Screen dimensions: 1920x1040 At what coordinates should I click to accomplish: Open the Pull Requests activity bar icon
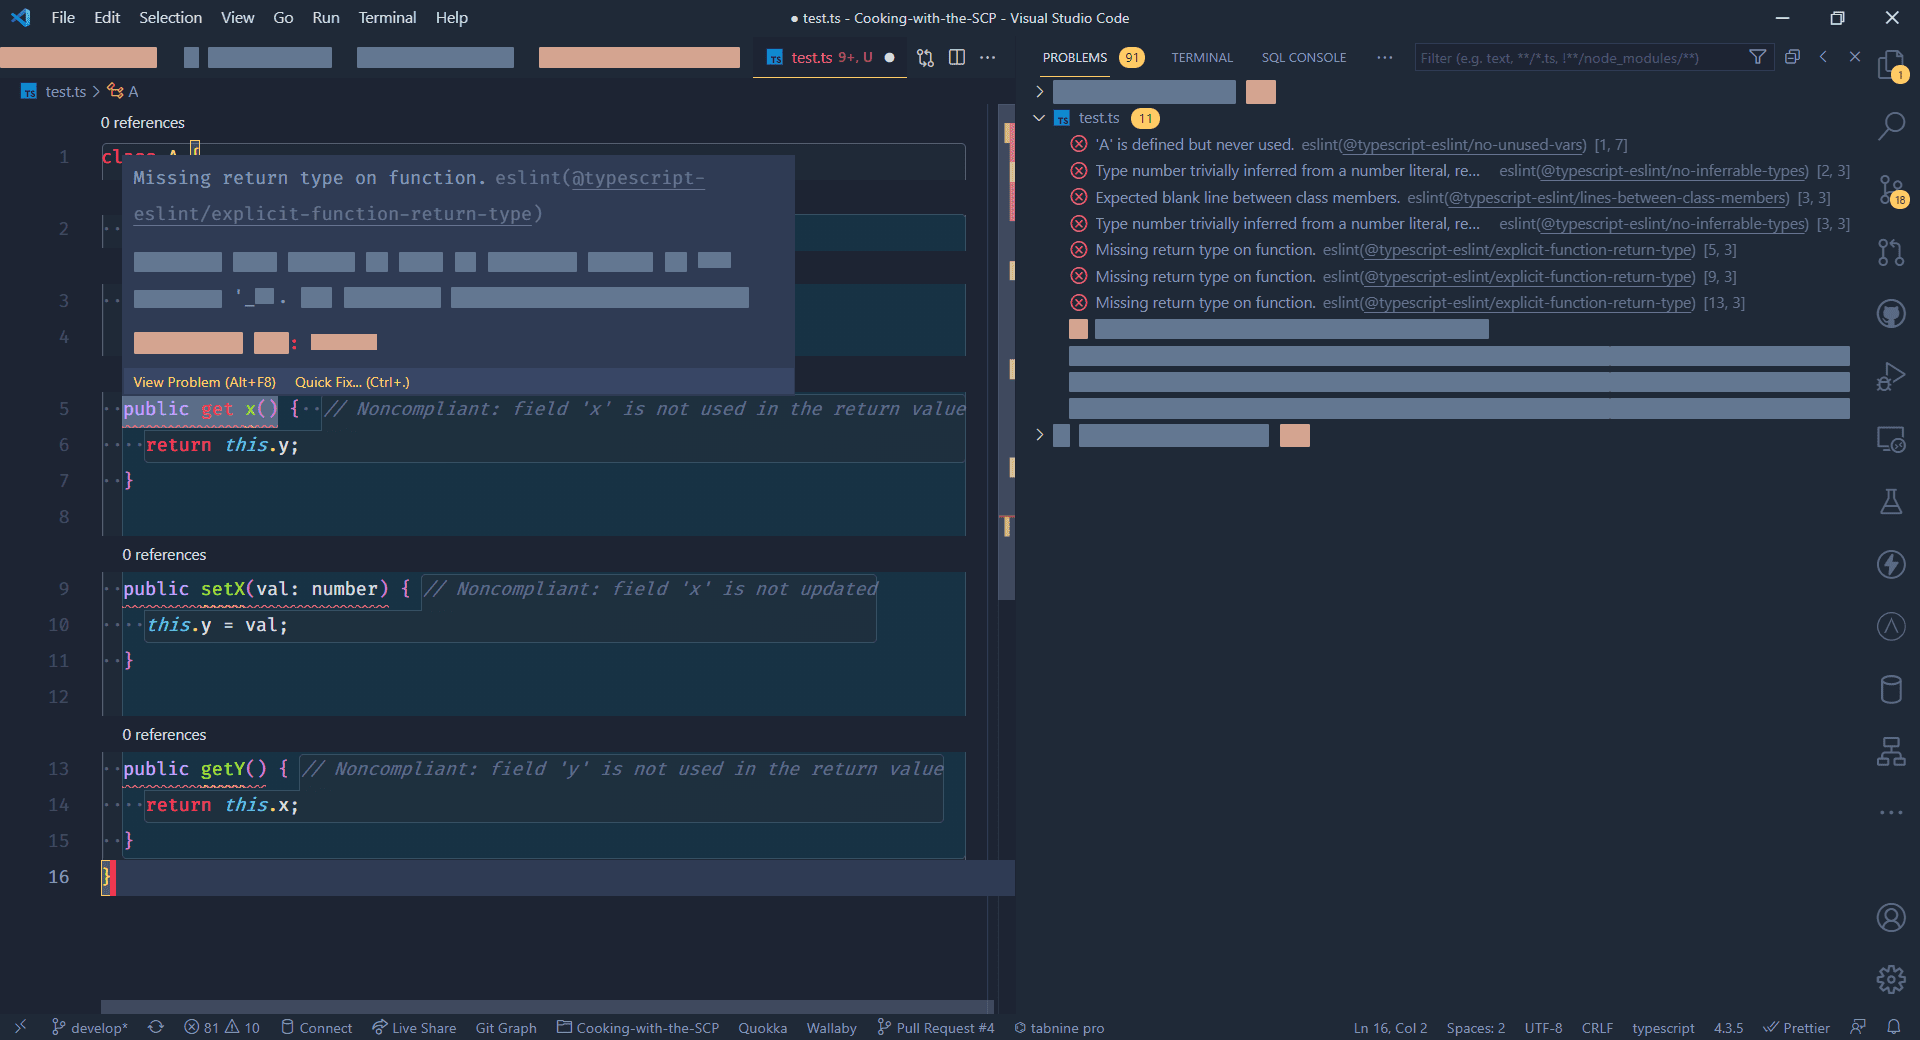[1891, 252]
